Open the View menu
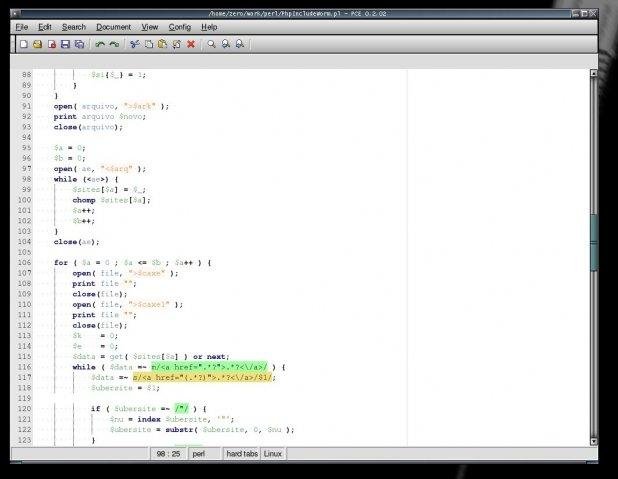Screen dimensions: 618x479 (150, 27)
